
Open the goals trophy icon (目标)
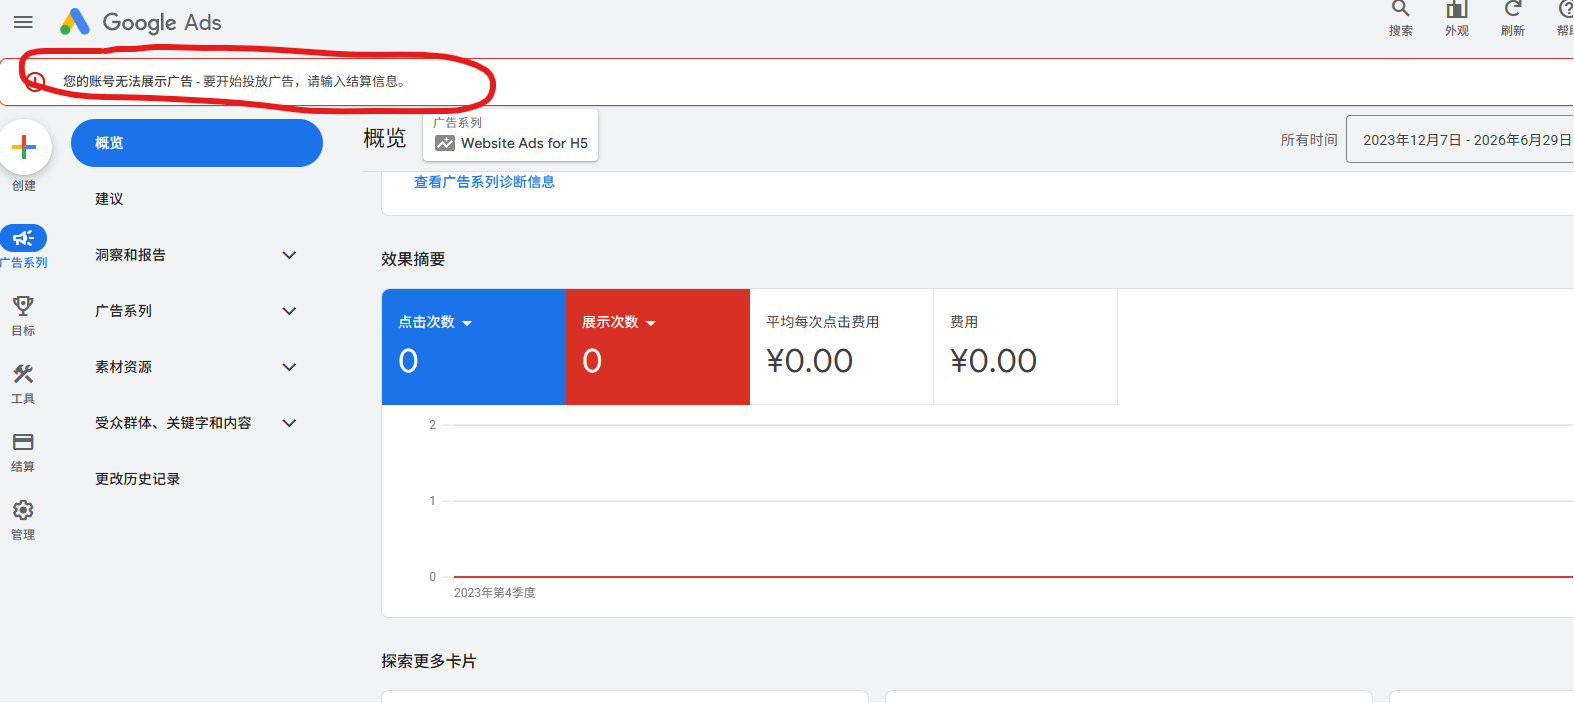(x=23, y=305)
